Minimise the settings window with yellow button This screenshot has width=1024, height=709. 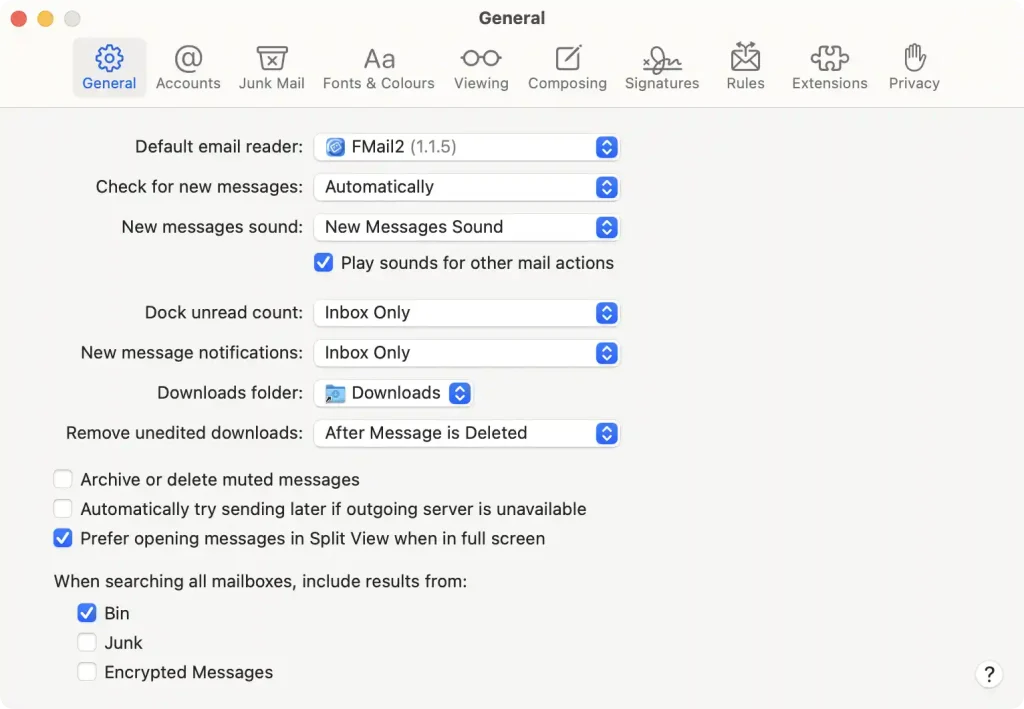pyautogui.click(x=46, y=19)
